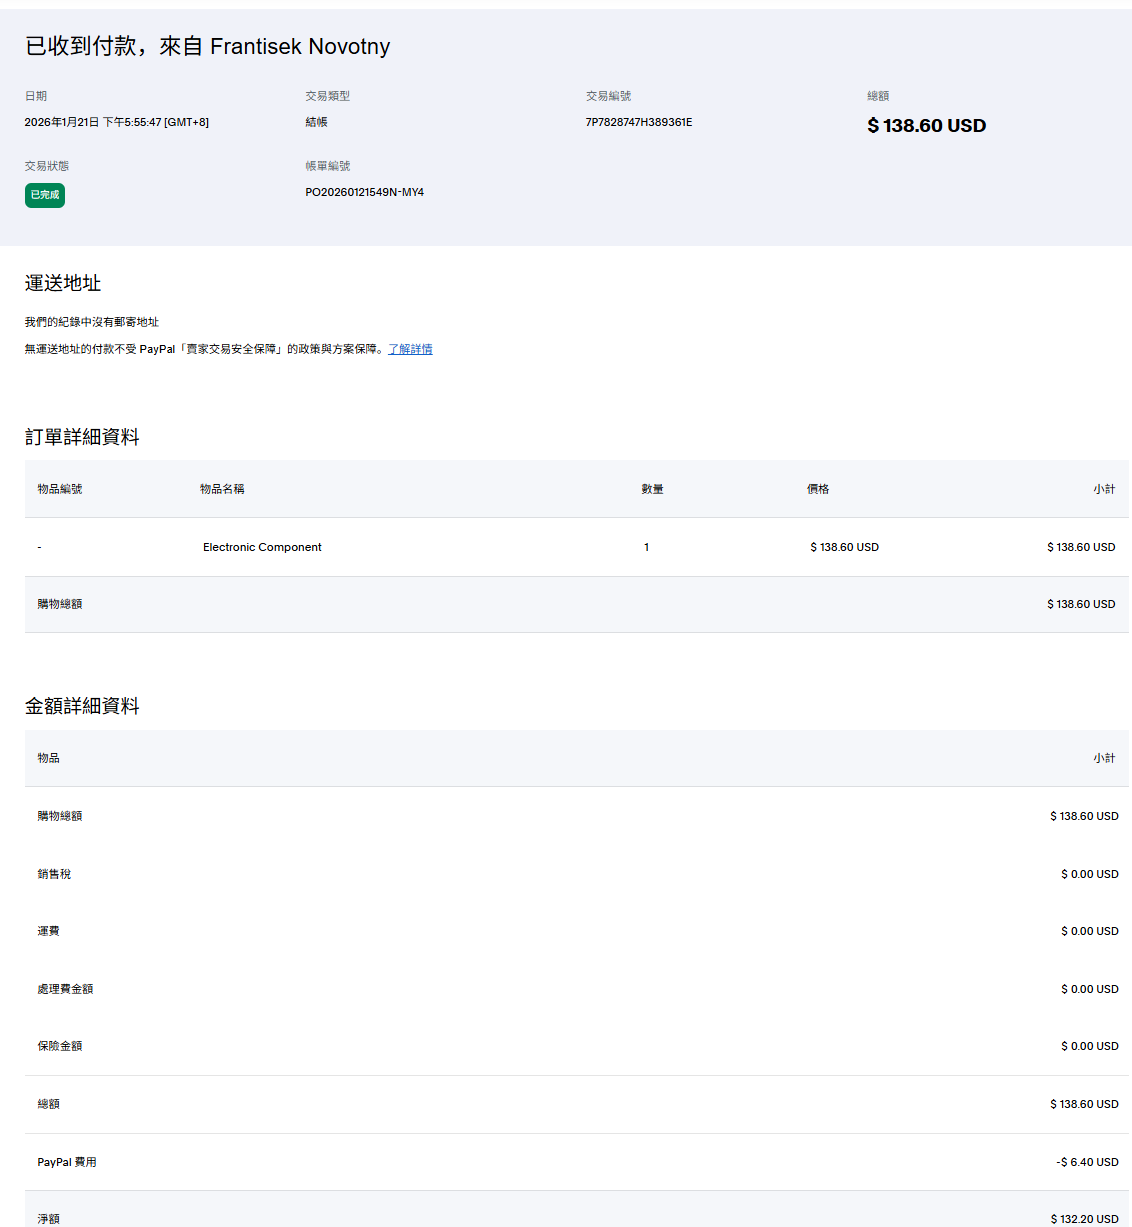Click the 銷售稅 row label
The width and height of the screenshot is (1132, 1227).
(54, 874)
